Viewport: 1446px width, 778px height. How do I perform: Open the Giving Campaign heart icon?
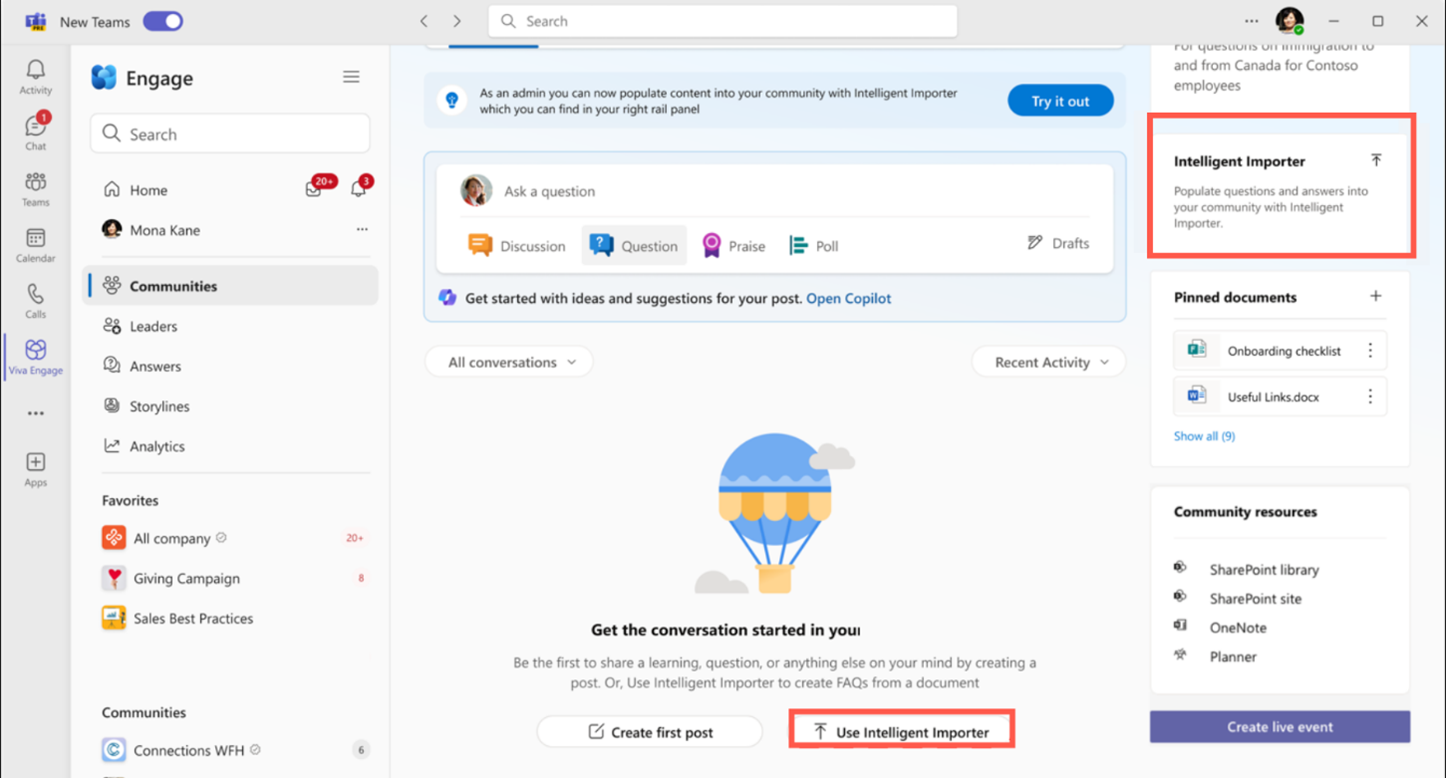click(x=114, y=578)
